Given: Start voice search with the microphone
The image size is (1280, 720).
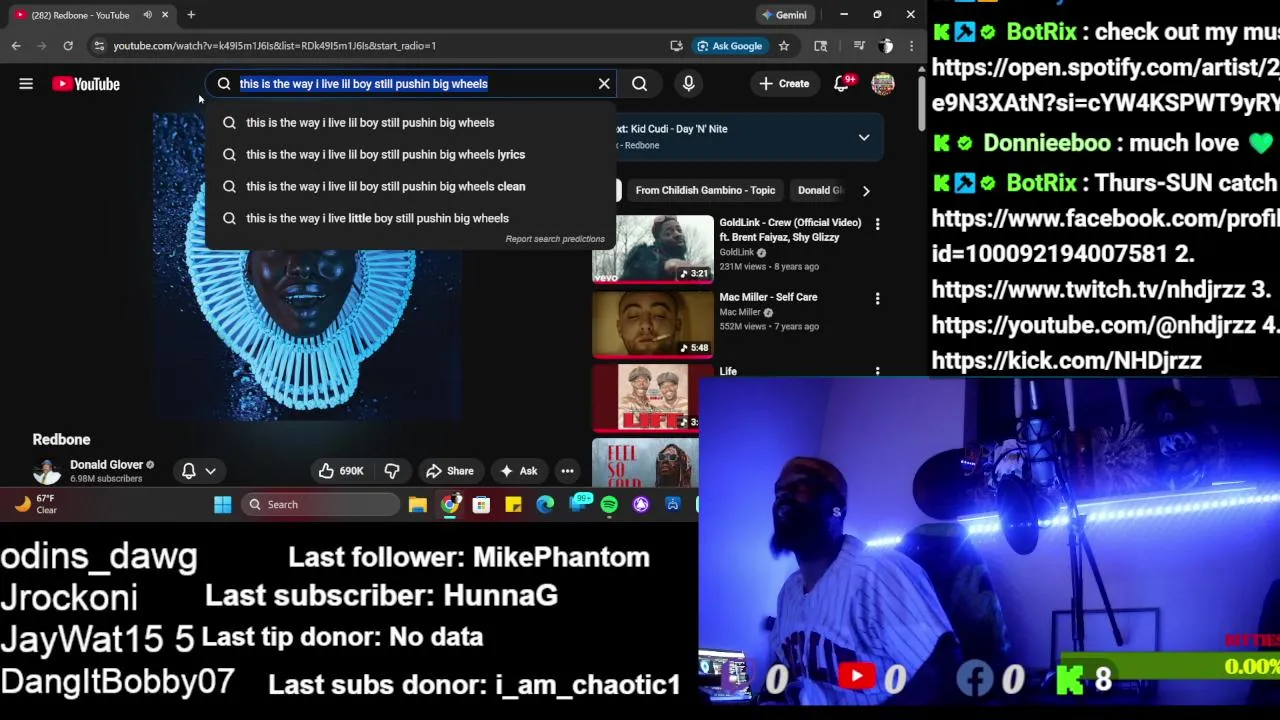Looking at the screenshot, I should (x=688, y=84).
